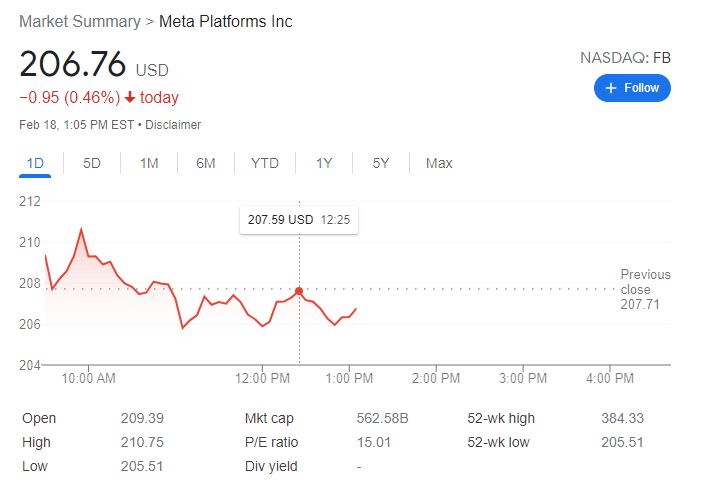Click the NASDAQ: FB ticker label
The height and width of the screenshot is (489, 707).
click(x=625, y=57)
